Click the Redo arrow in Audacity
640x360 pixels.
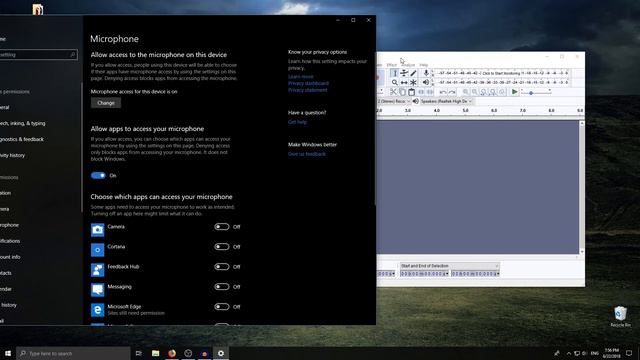(452, 92)
